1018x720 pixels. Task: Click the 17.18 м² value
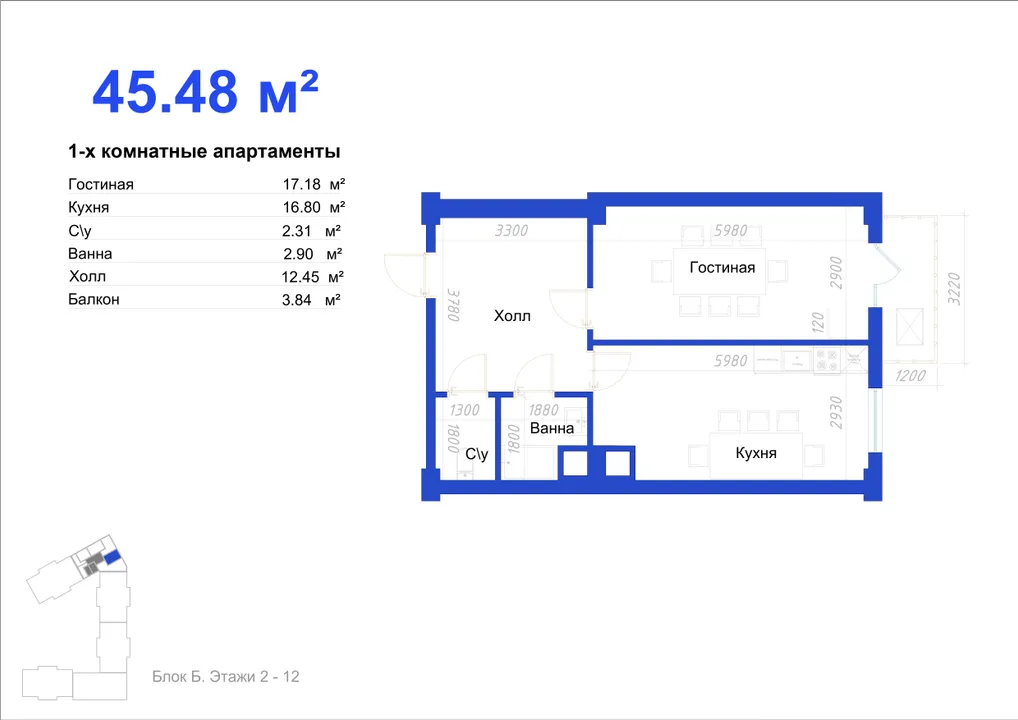coord(314,184)
